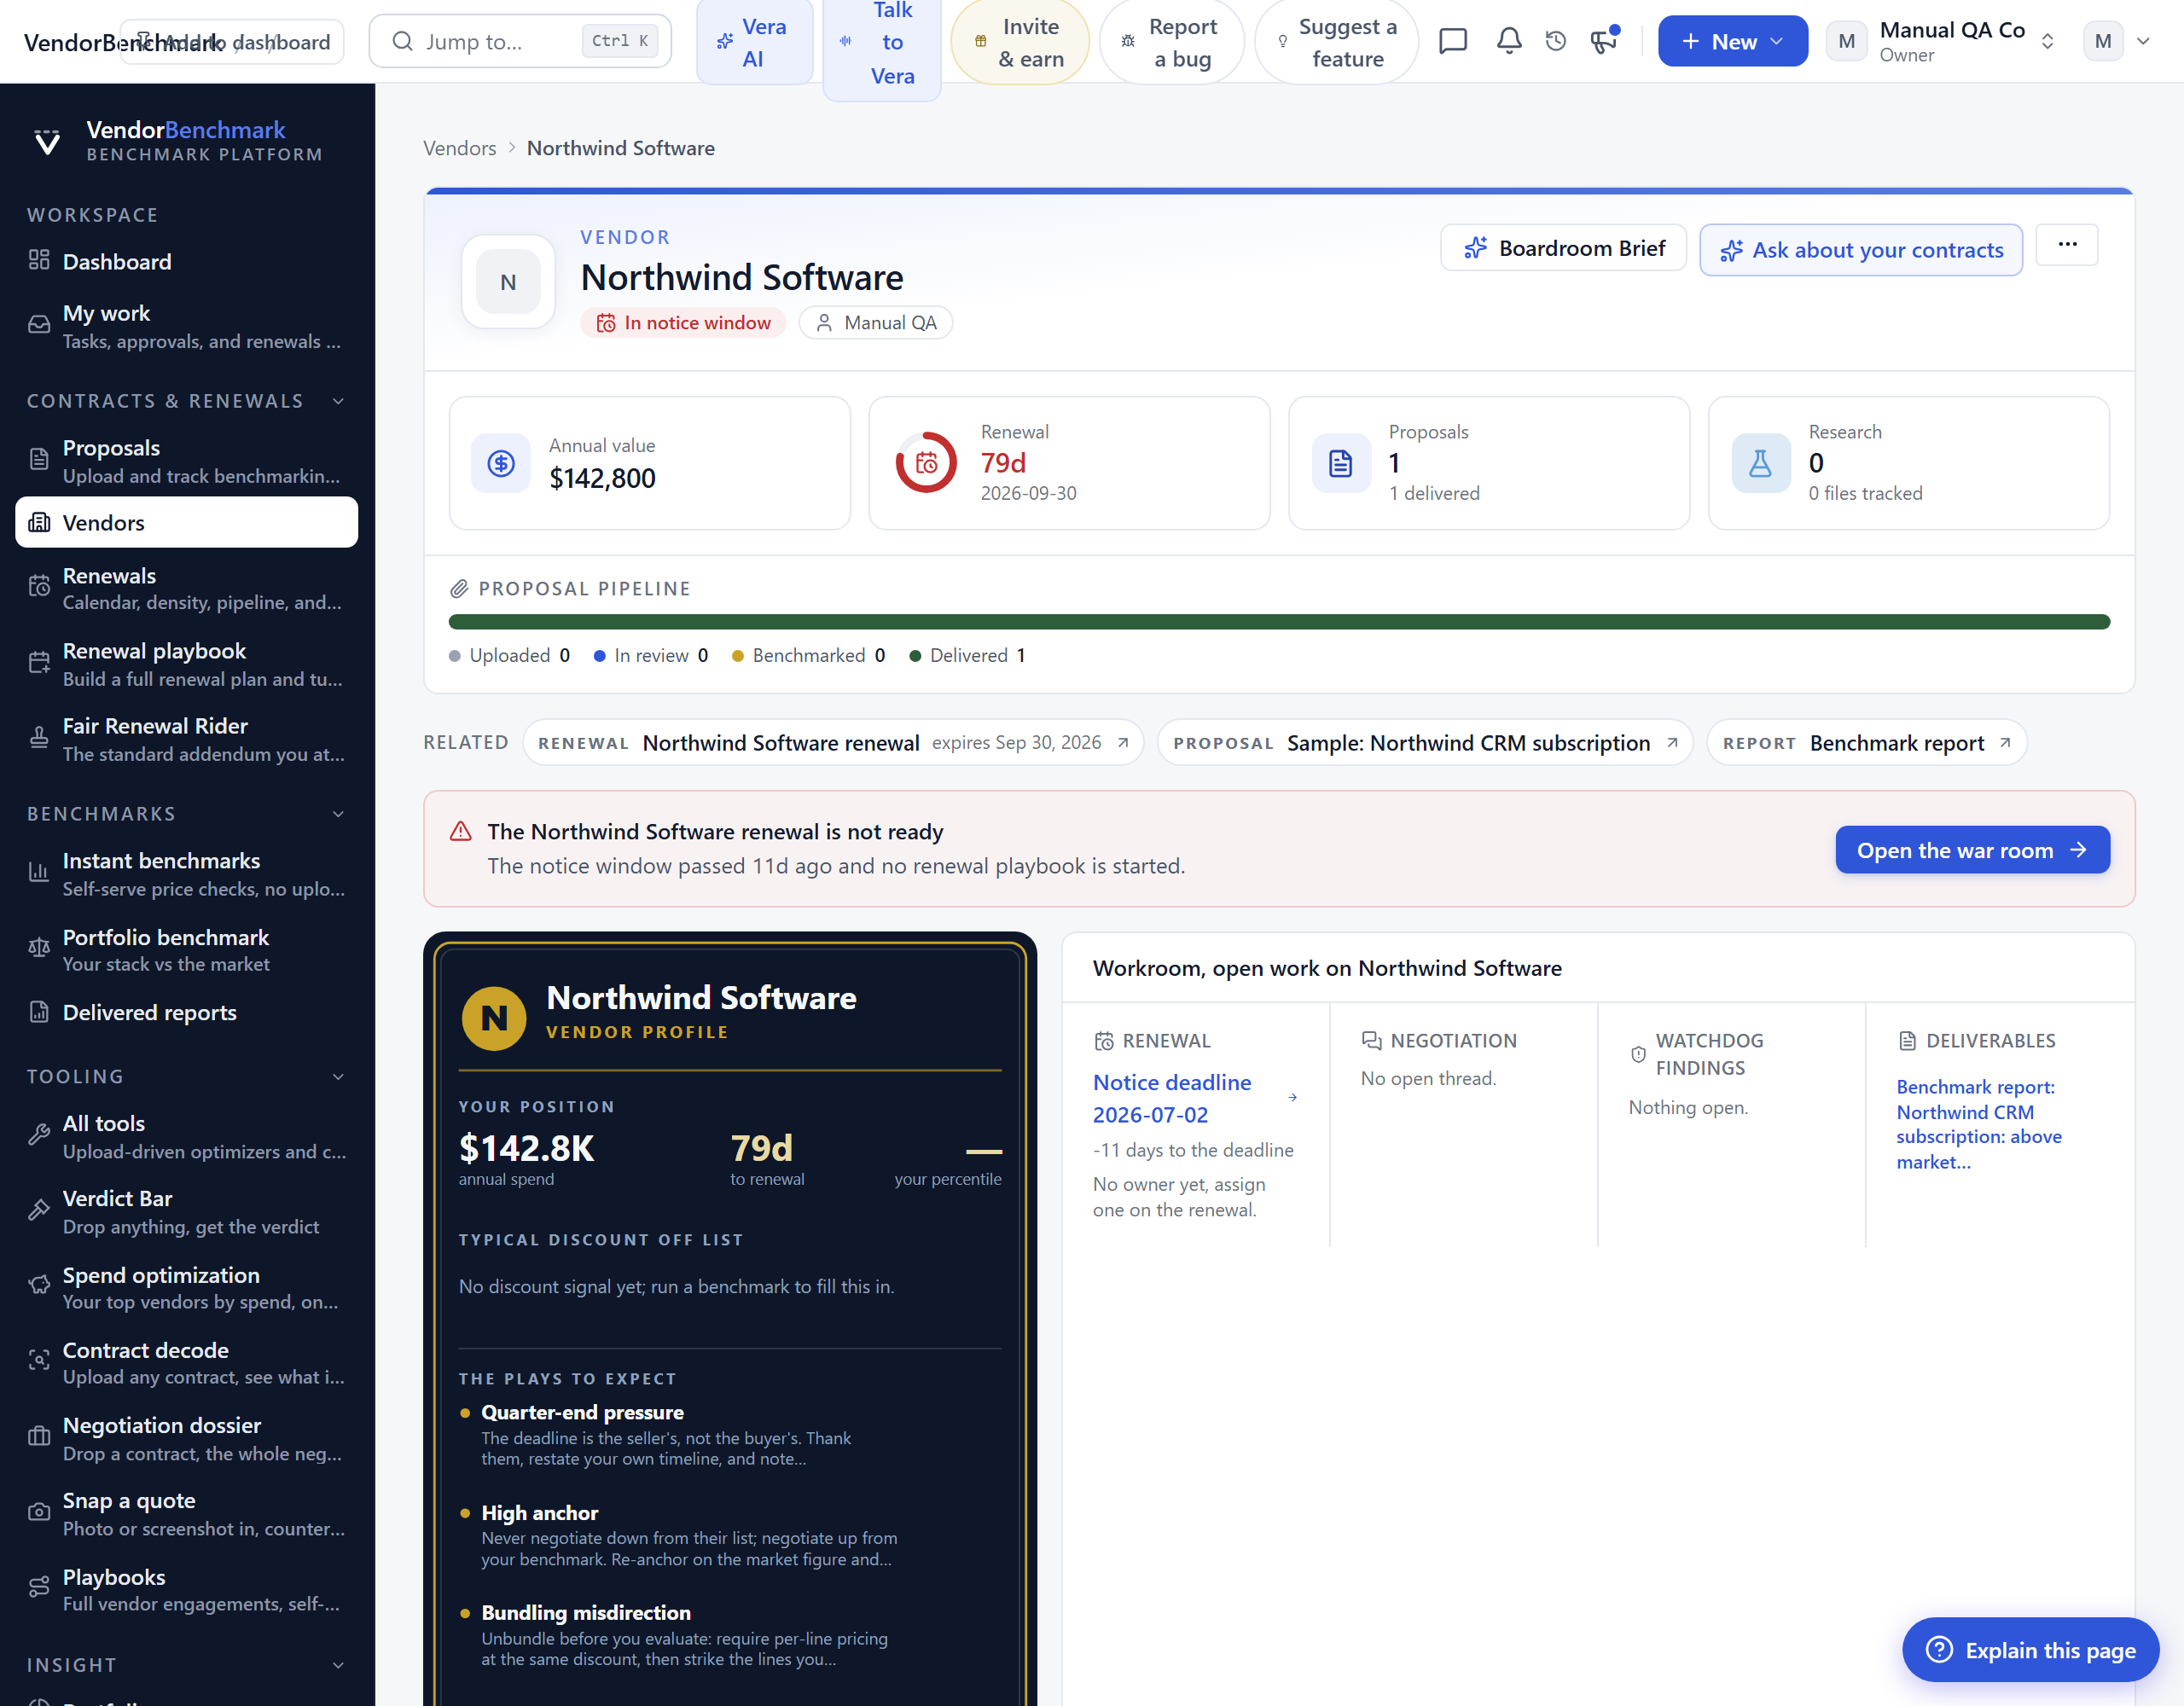The width and height of the screenshot is (2184, 1706).
Task: Open the notifications bell
Action: (1508, 41)
